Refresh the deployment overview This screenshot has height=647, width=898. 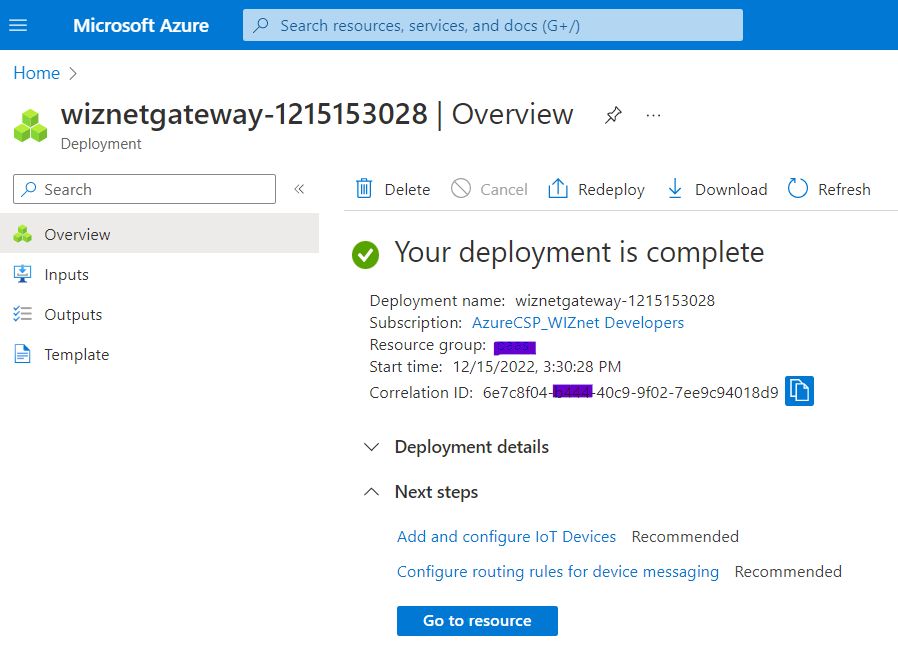(829, 189)
